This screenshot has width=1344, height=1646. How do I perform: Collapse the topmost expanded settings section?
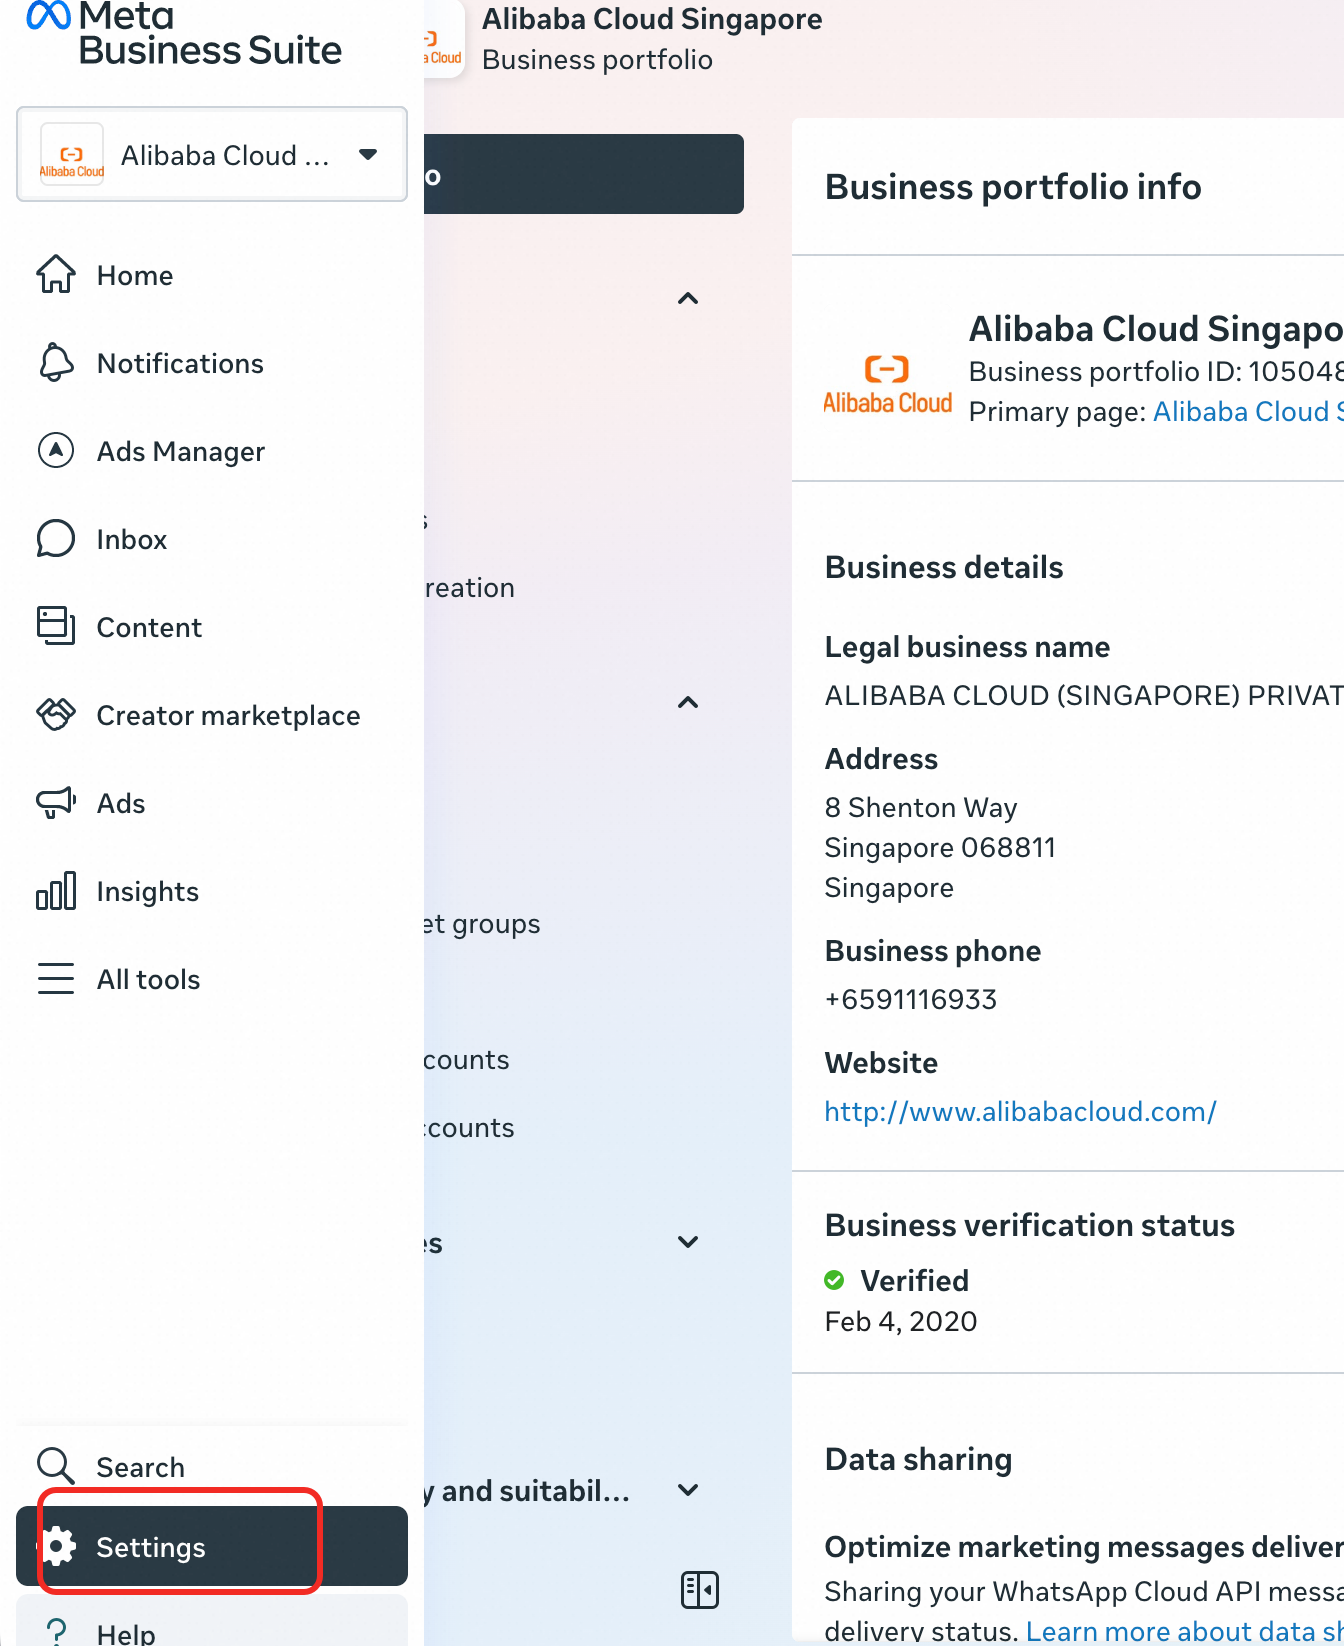688,299
